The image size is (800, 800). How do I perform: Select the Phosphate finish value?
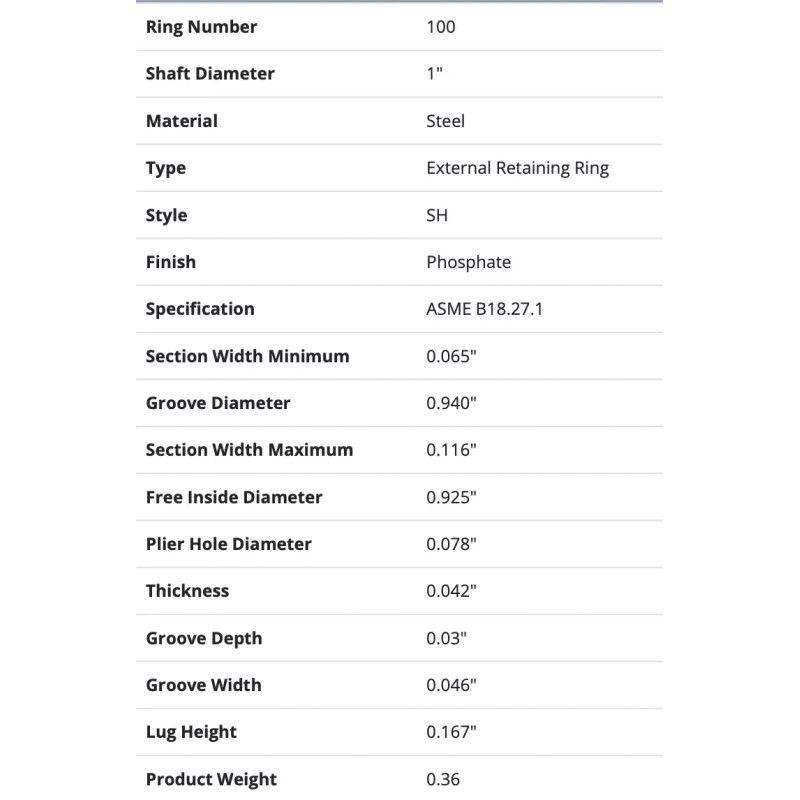coord(468,262)
